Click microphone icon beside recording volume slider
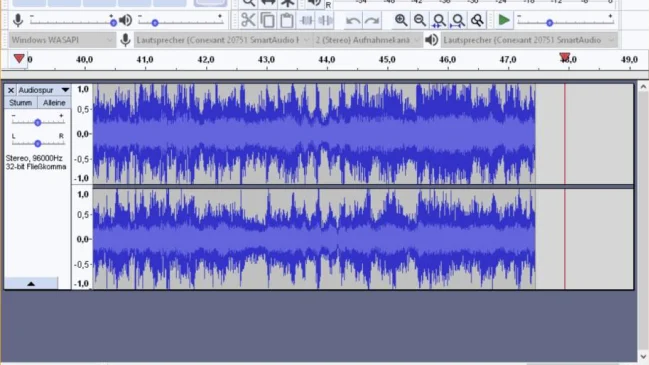649x365 pixels. pyautogui.click(x=18, y=20)
